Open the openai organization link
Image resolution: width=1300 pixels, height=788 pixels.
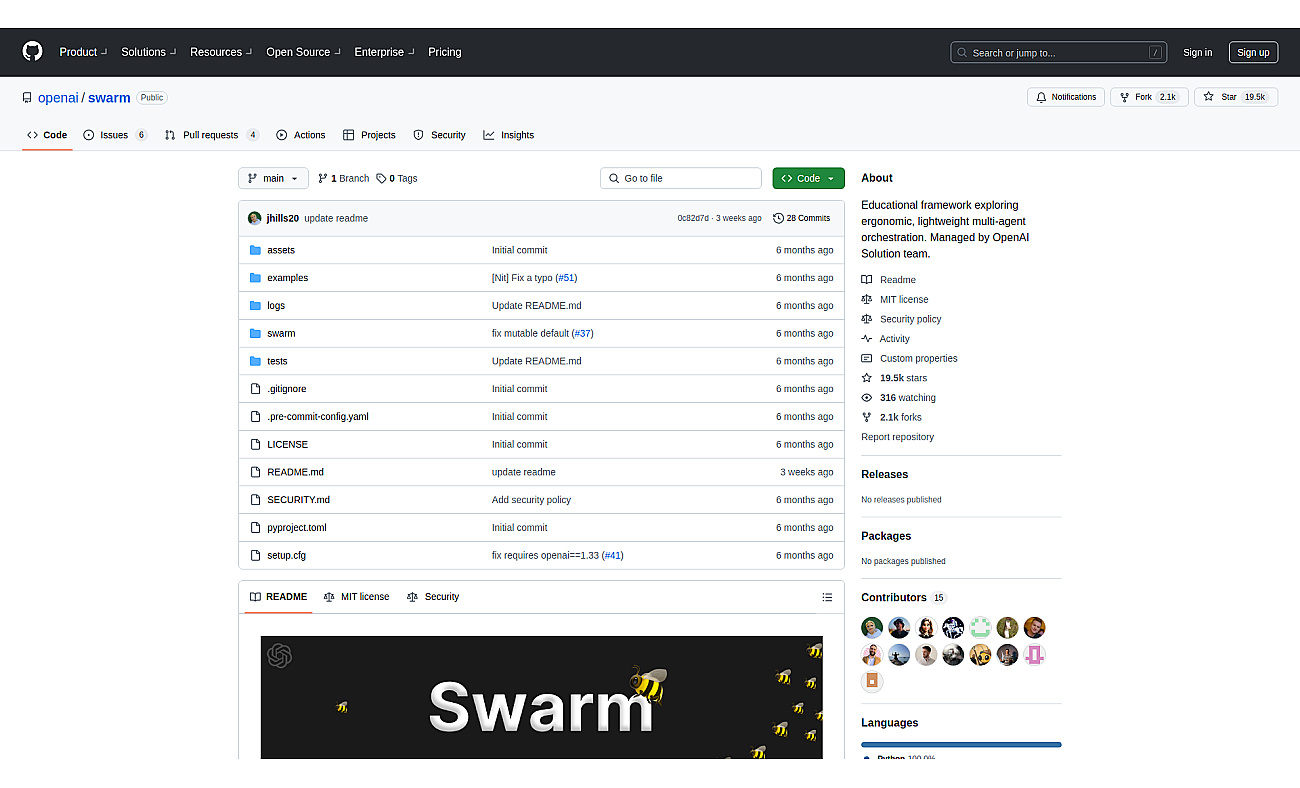(x=58, y=98)
